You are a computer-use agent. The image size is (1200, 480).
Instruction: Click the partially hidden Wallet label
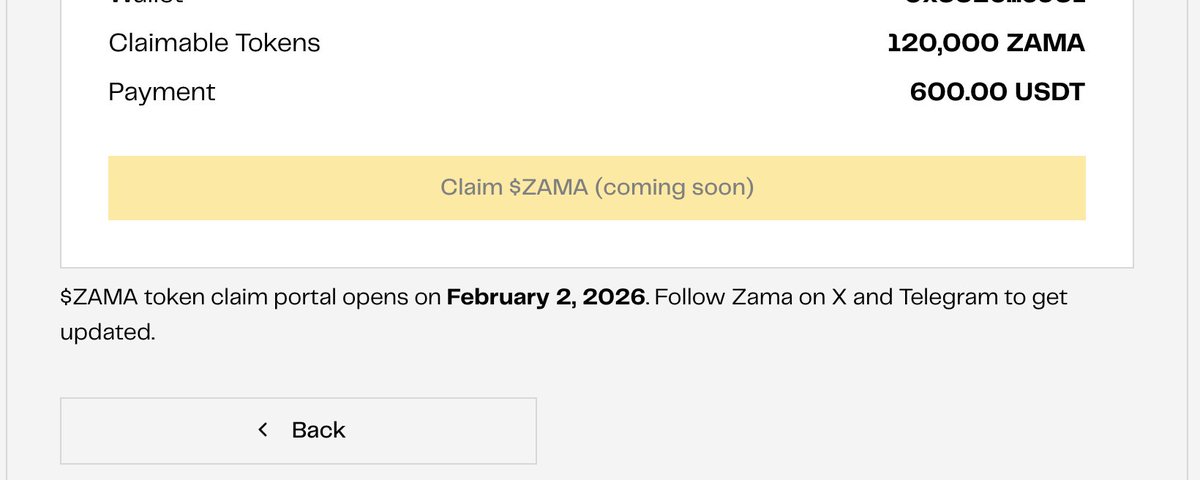coord(147,3)
